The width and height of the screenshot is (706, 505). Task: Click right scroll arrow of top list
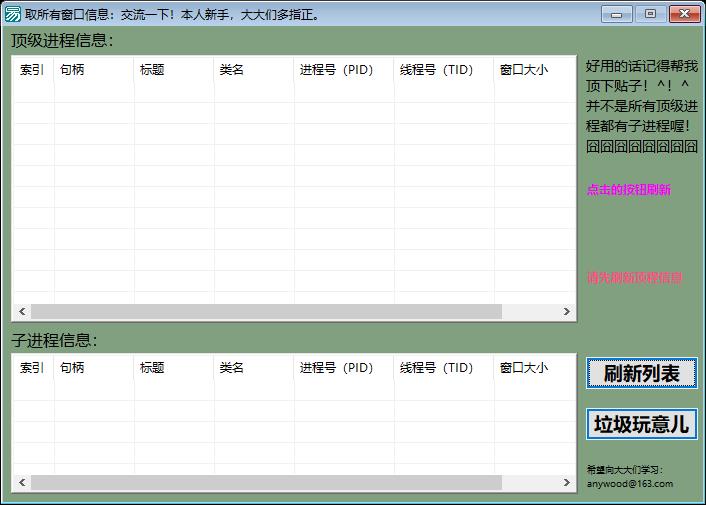point(566,311)
